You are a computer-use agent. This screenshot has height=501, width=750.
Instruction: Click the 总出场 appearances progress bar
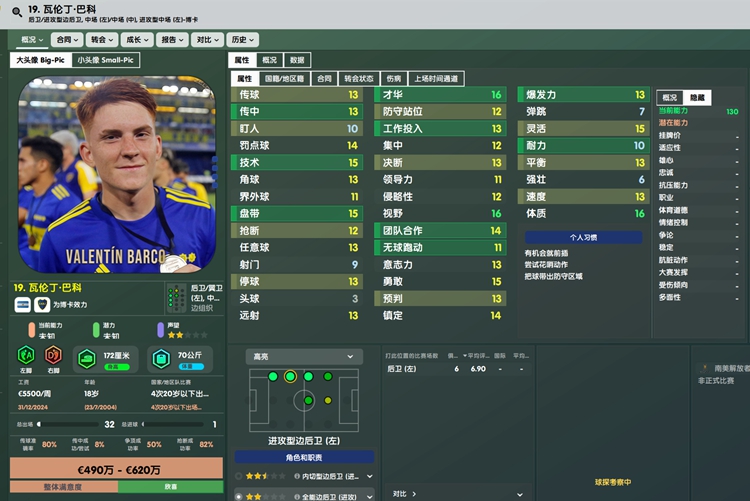click(68, 424)
